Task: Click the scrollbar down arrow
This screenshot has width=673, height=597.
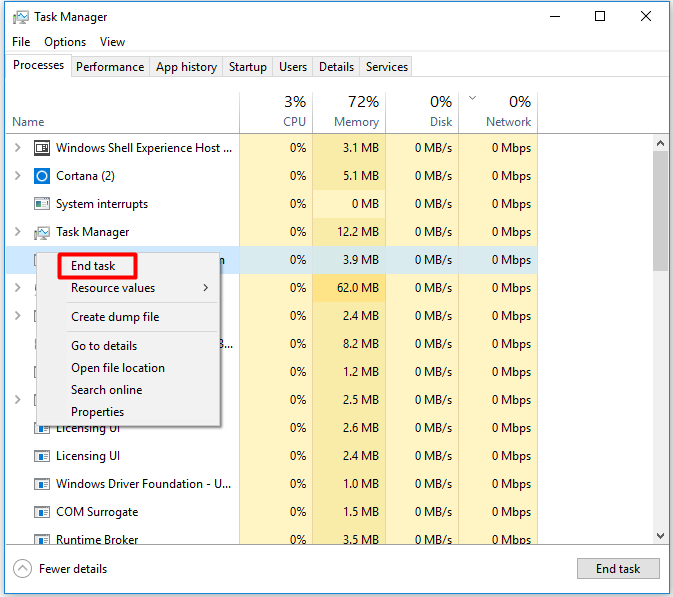Action: point(661,536)
